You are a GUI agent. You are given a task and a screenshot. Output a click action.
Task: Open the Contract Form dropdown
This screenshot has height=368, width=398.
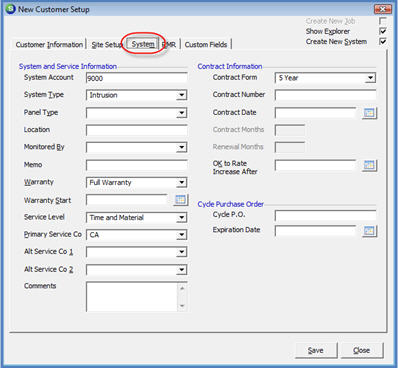coord(370,78)
